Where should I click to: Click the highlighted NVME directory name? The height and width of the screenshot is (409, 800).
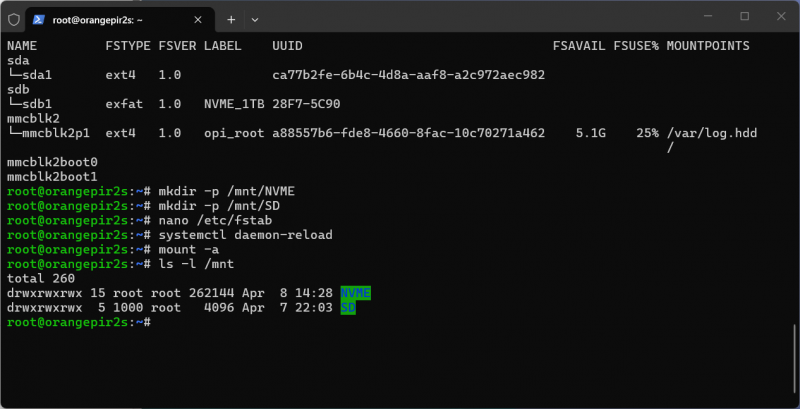point(355,292)
